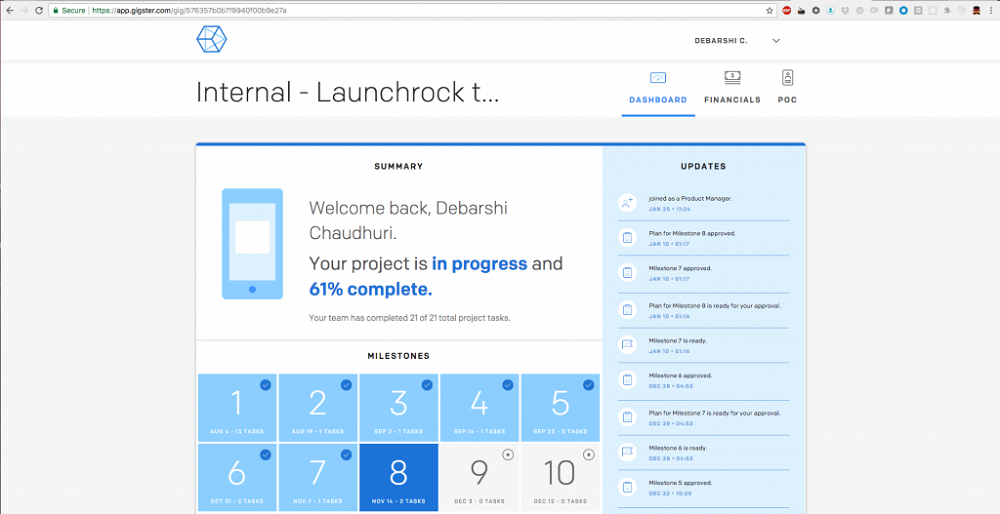Screen dimensions: 1000x514
Task: Click the phone illustration in Summary
Action: click(x=252, y=244)
